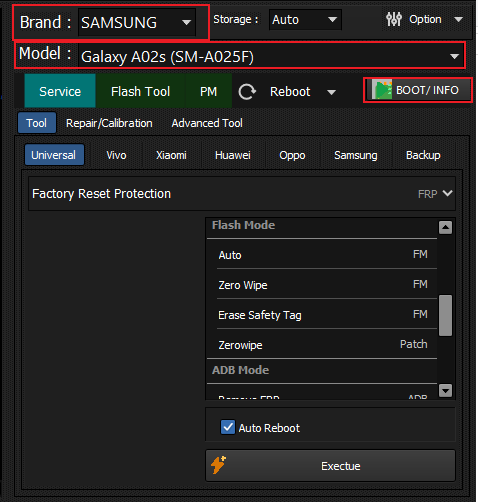Click the lightning bolt icon on Execute
The width and height of the screenshot is (478, 502).
point(219,465)
